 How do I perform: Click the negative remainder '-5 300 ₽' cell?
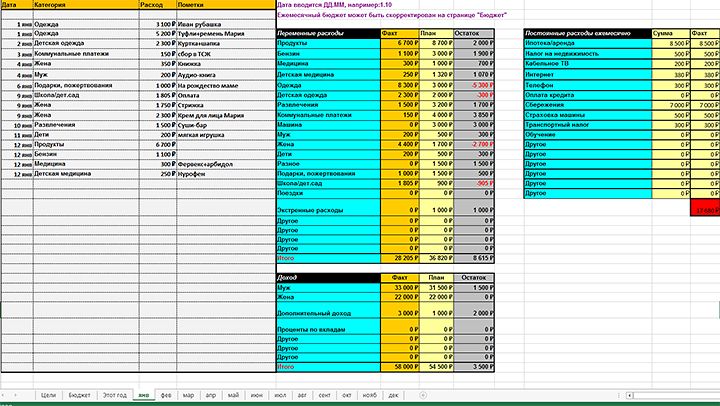pos(474,85)
